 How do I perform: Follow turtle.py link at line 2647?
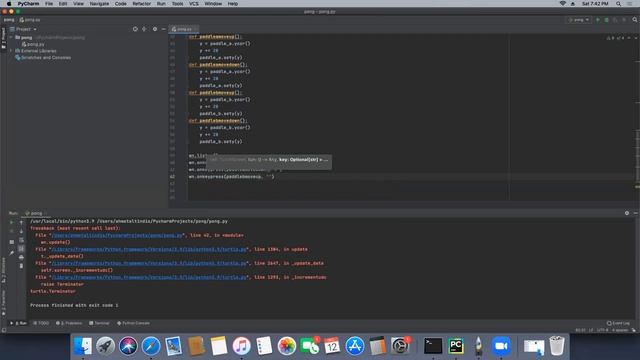149,263
